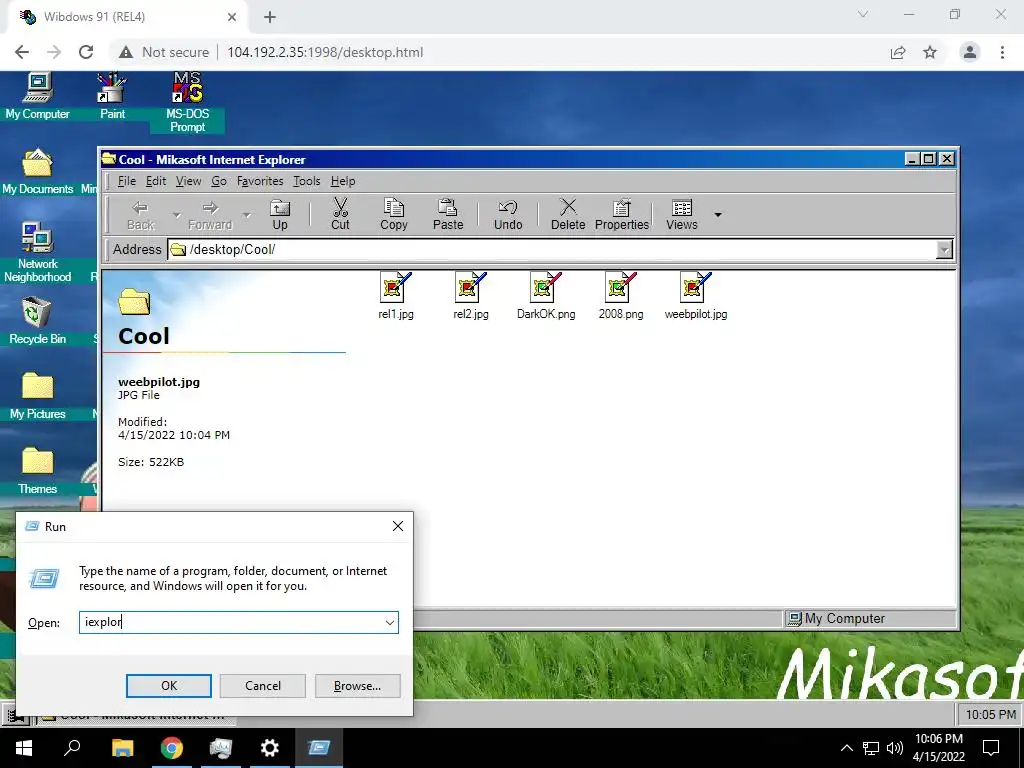
Task: Open the Go menu
Action: click(219, 181)
